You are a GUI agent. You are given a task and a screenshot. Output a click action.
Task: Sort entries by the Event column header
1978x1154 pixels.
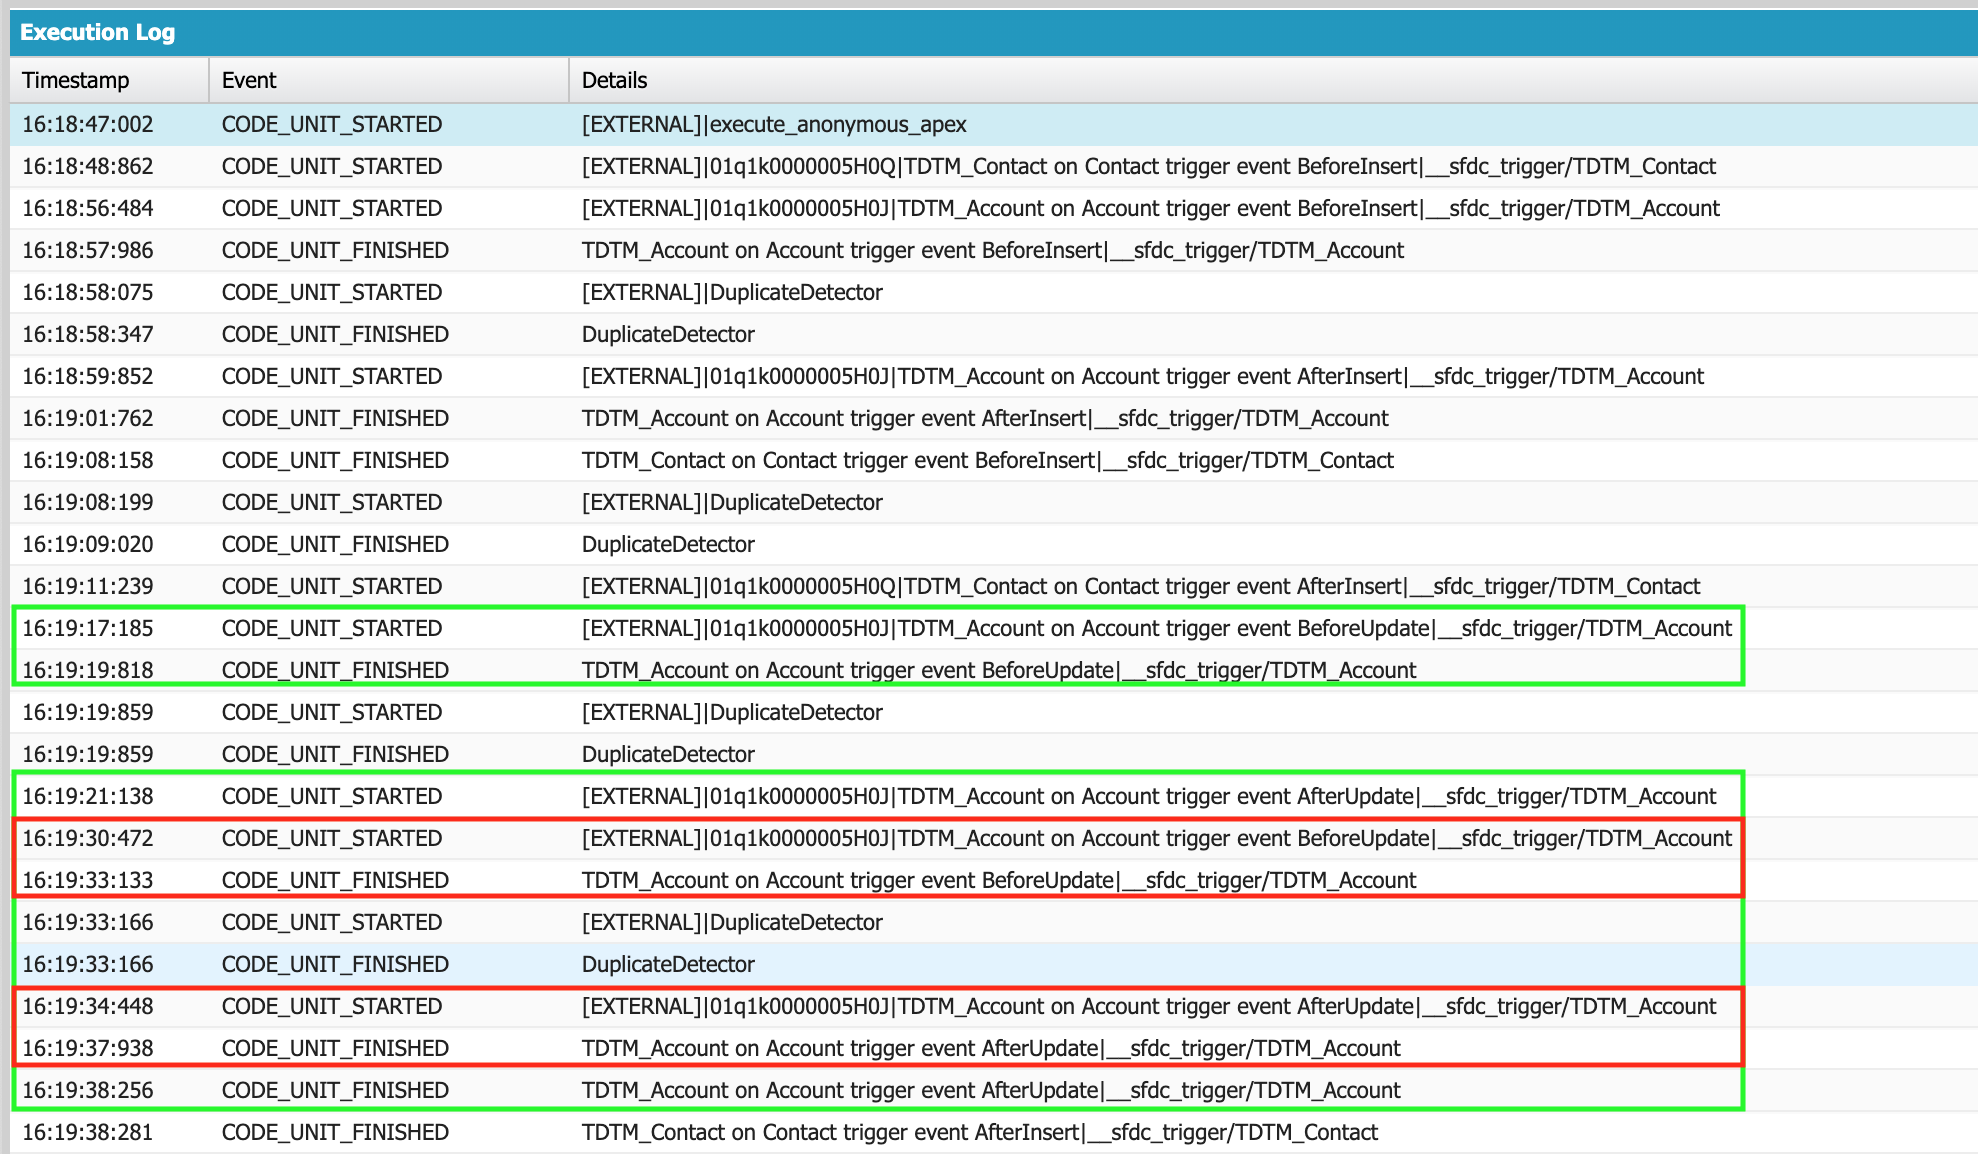coord(248,80)
